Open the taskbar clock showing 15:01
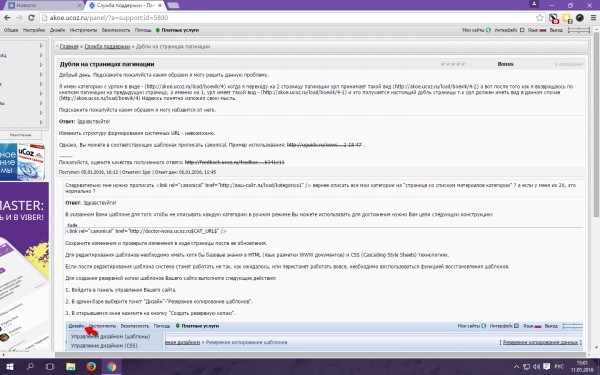This screenshot has width=600, height=375. tap(582, 367)
